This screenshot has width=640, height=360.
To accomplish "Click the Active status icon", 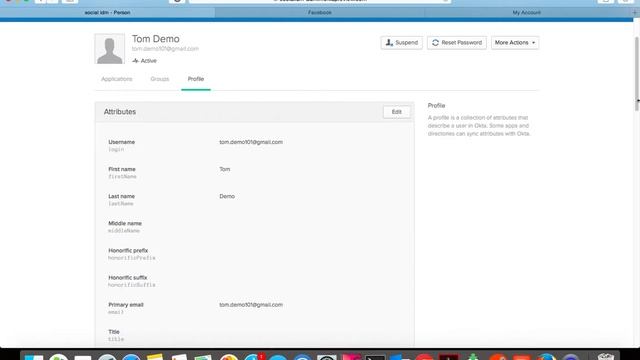I will 136,61.
